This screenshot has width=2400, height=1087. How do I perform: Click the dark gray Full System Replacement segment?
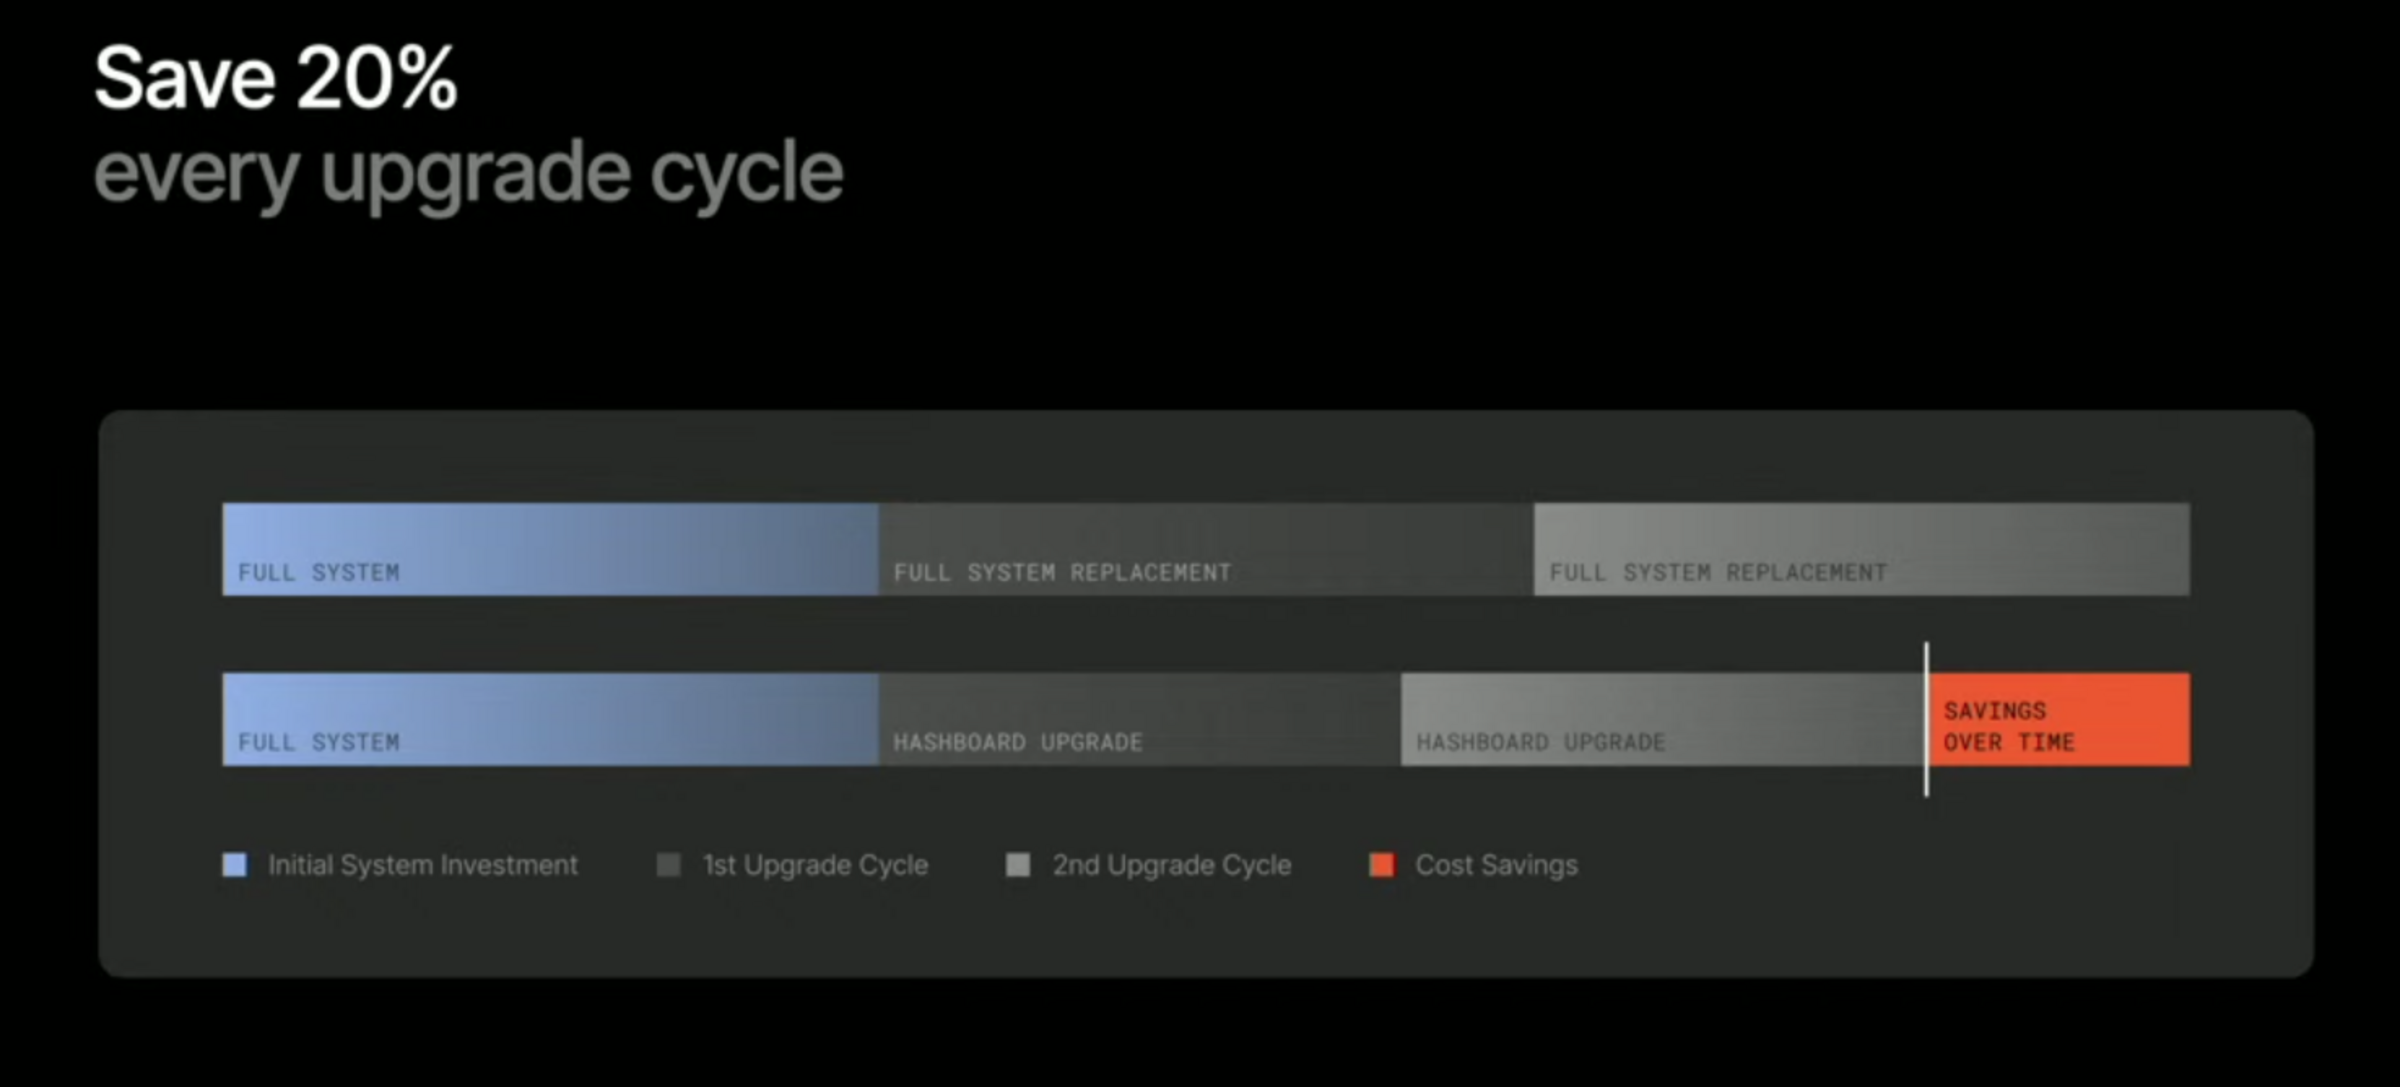[x=1205, y=540]
